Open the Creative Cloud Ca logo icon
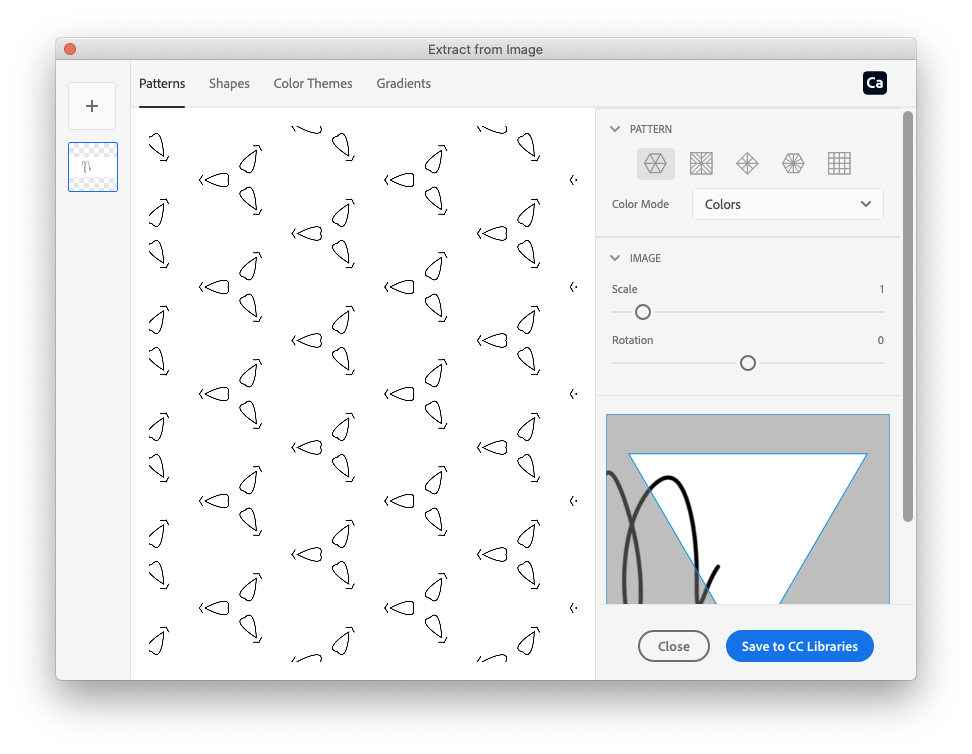The image size is (972, 754). click(875, 83)
